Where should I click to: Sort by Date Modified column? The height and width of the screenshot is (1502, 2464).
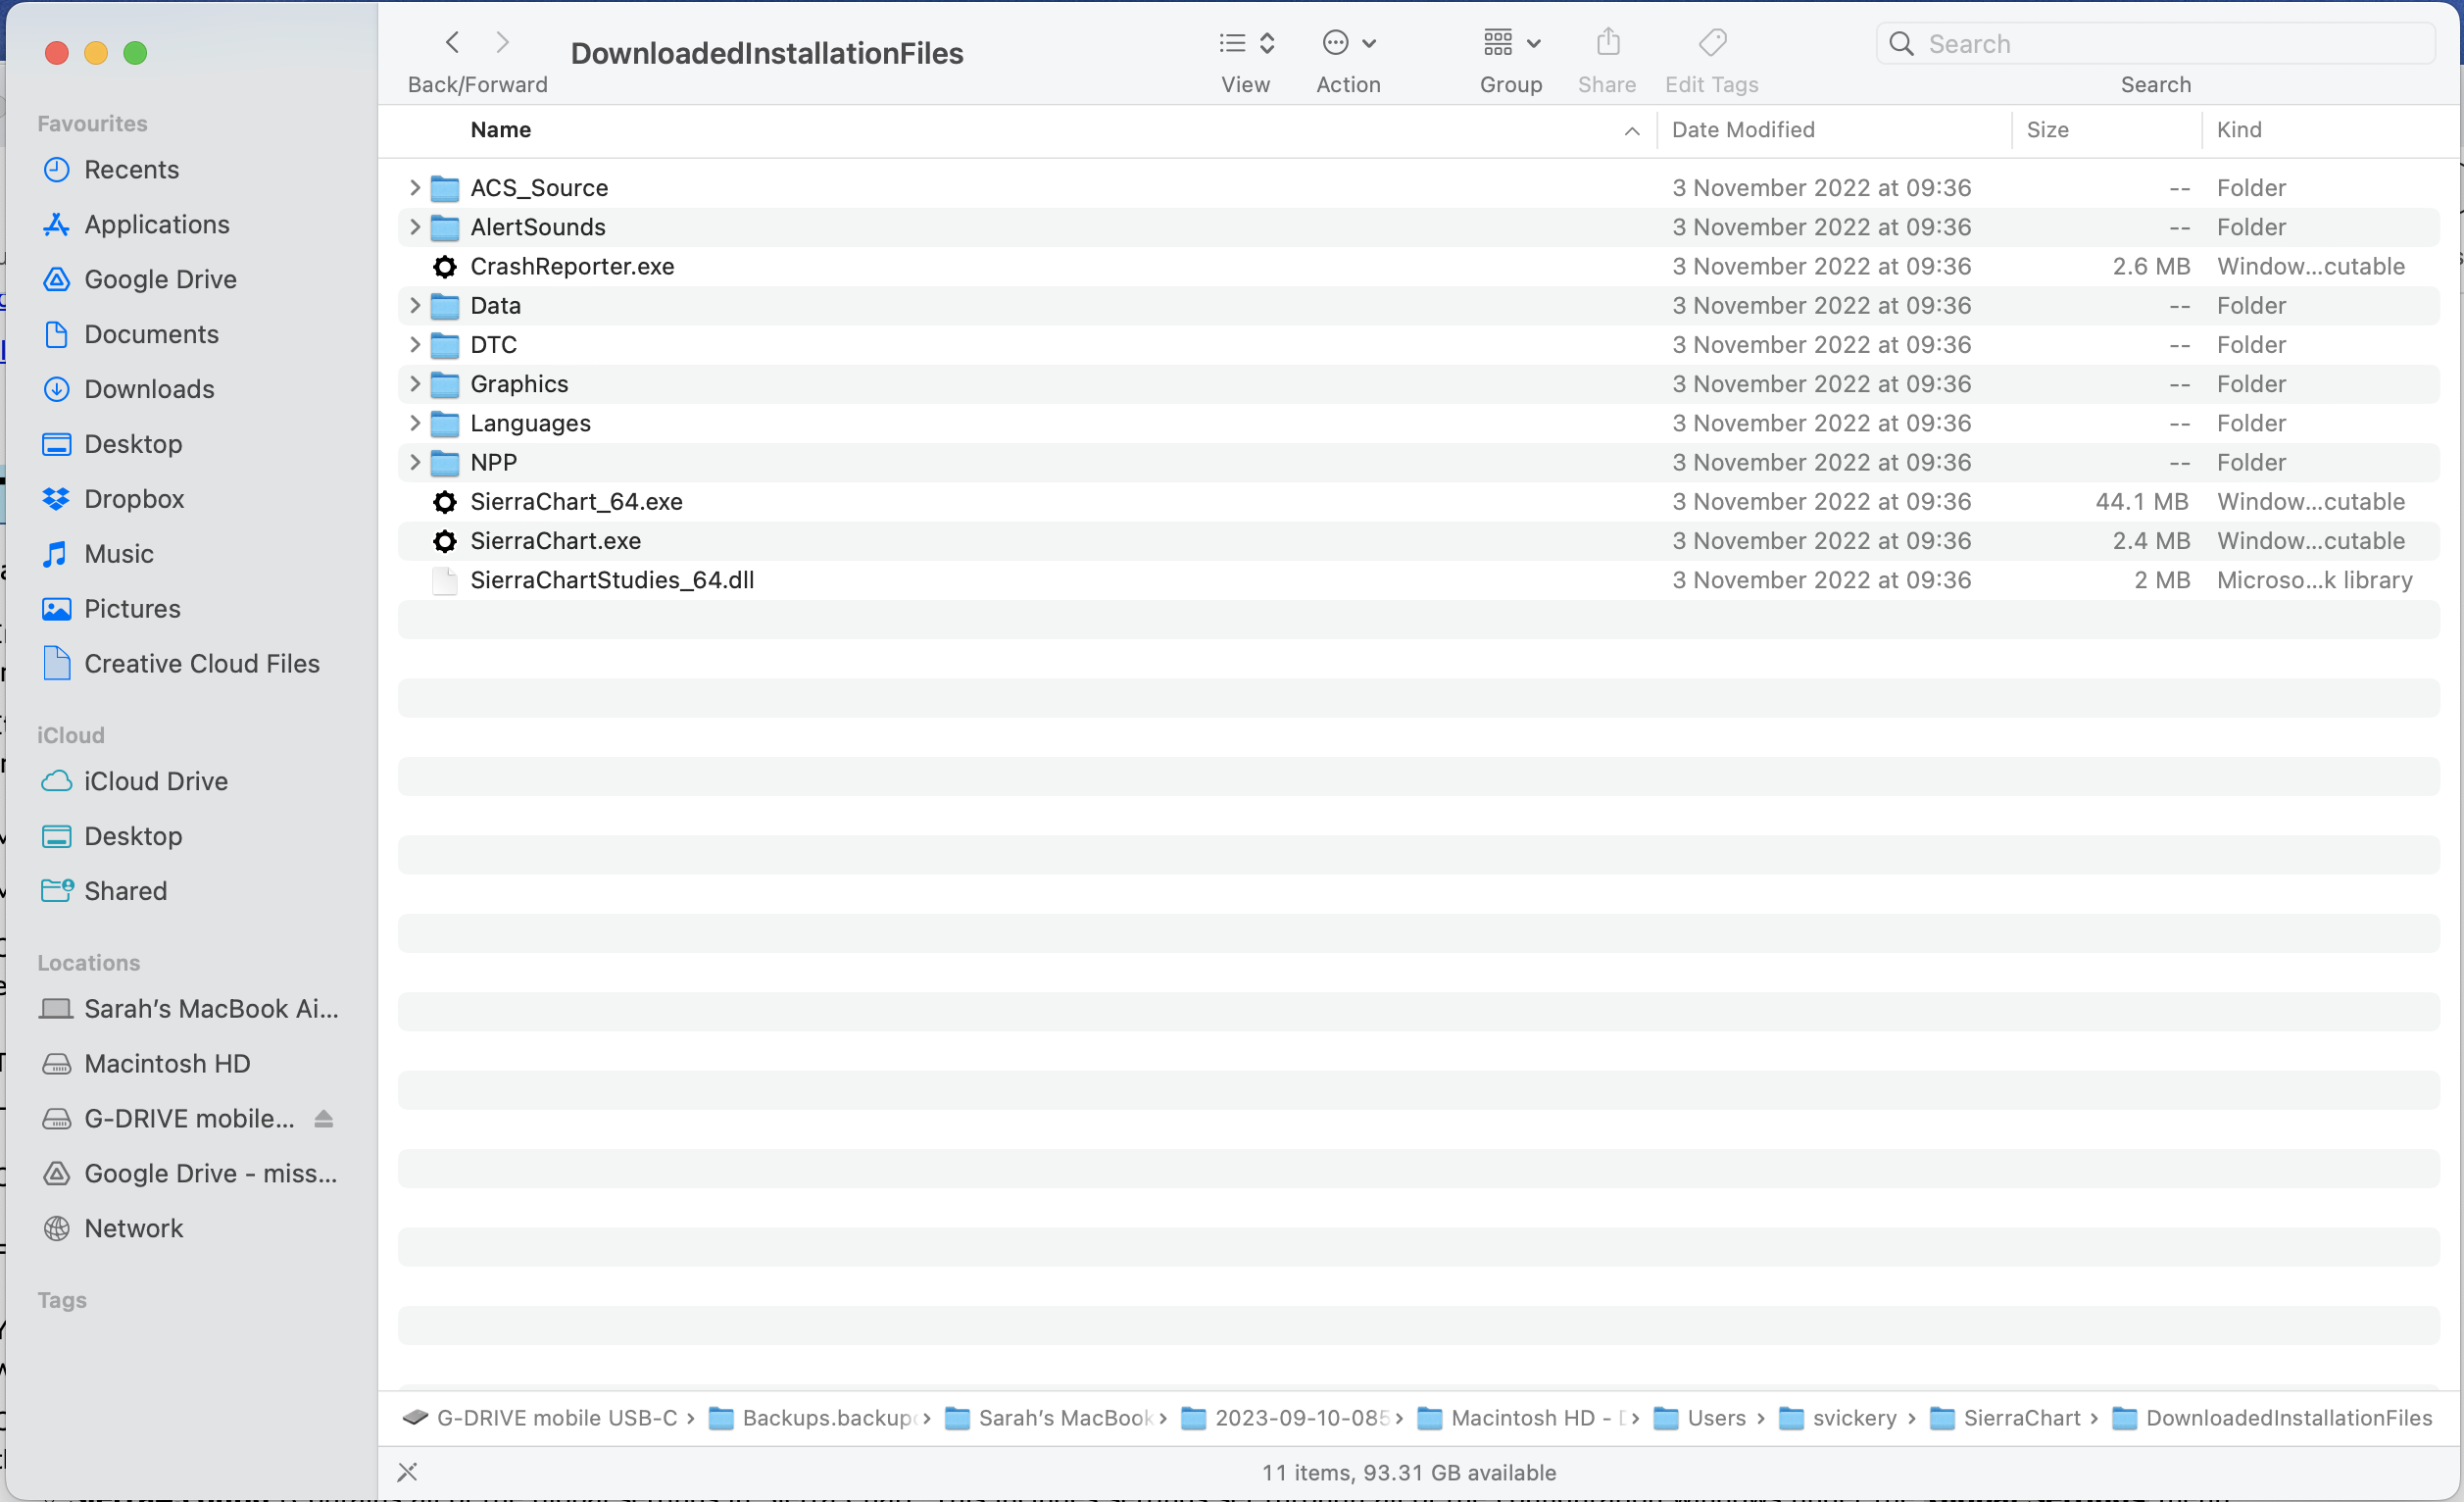1743,130
